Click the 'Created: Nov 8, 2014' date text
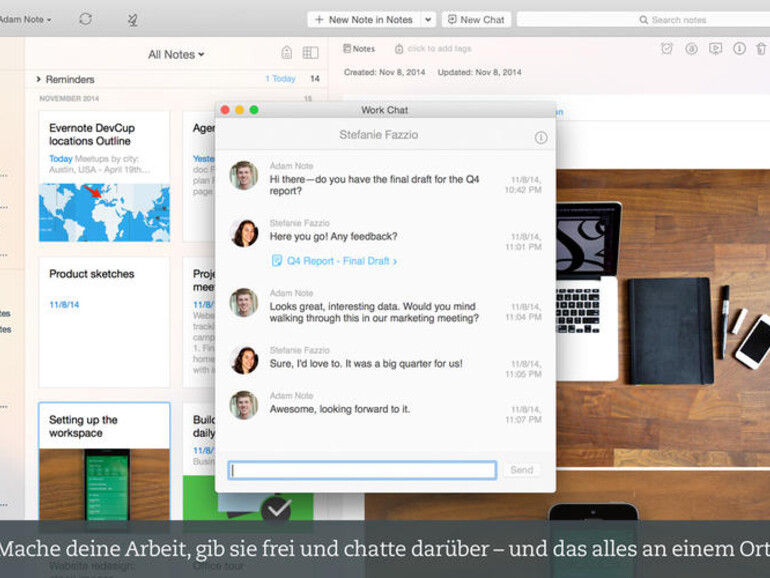Screen dimensions: 770x578 tap(385, 72)
